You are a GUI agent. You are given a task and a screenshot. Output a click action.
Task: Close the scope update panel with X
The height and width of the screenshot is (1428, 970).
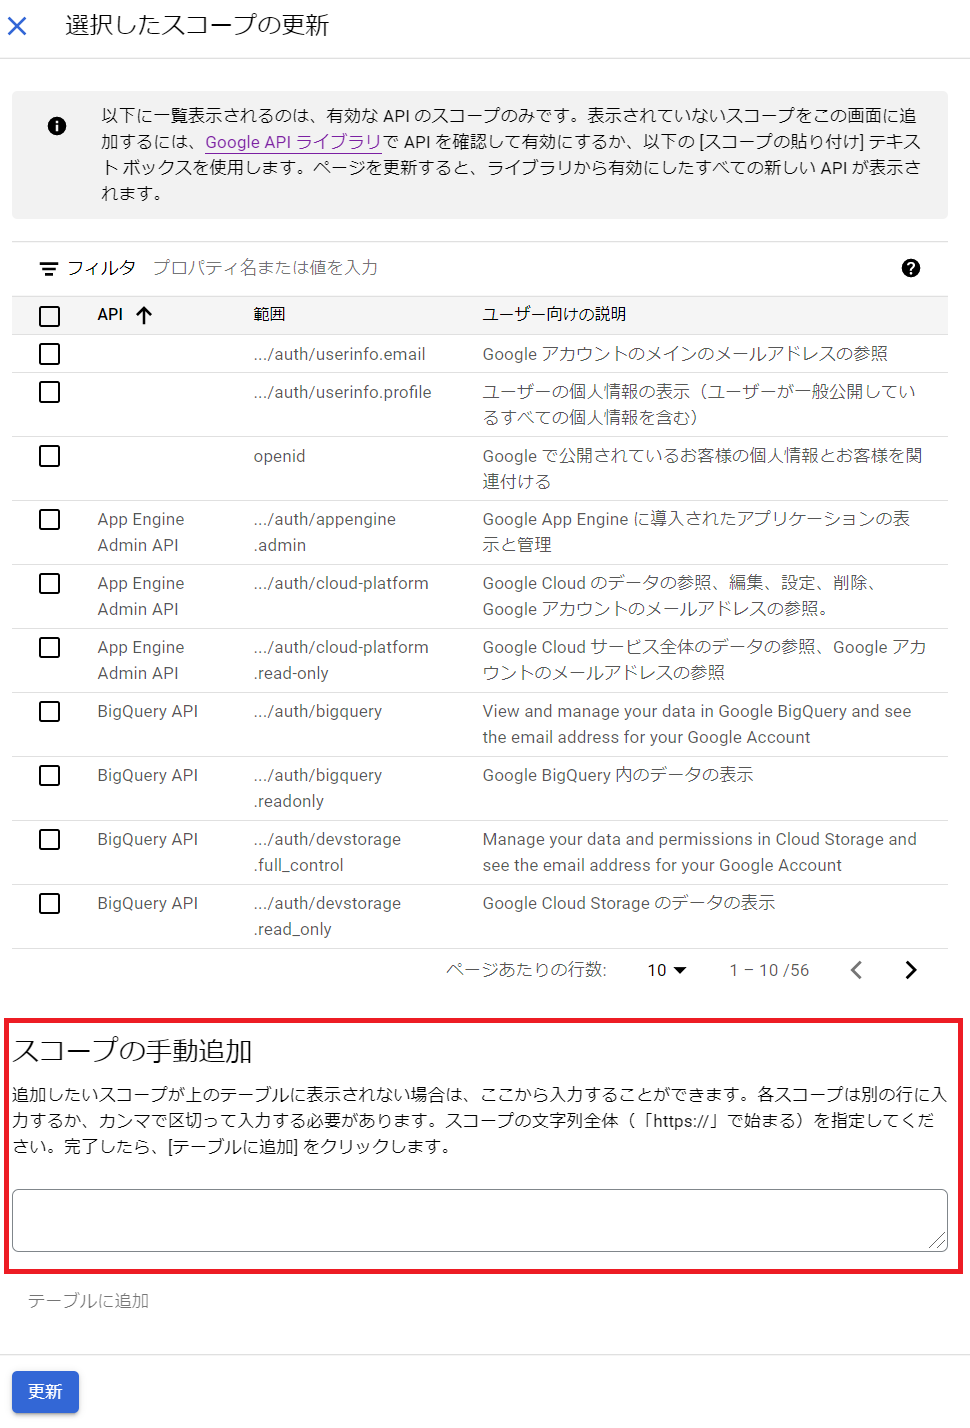pos(17,26)
